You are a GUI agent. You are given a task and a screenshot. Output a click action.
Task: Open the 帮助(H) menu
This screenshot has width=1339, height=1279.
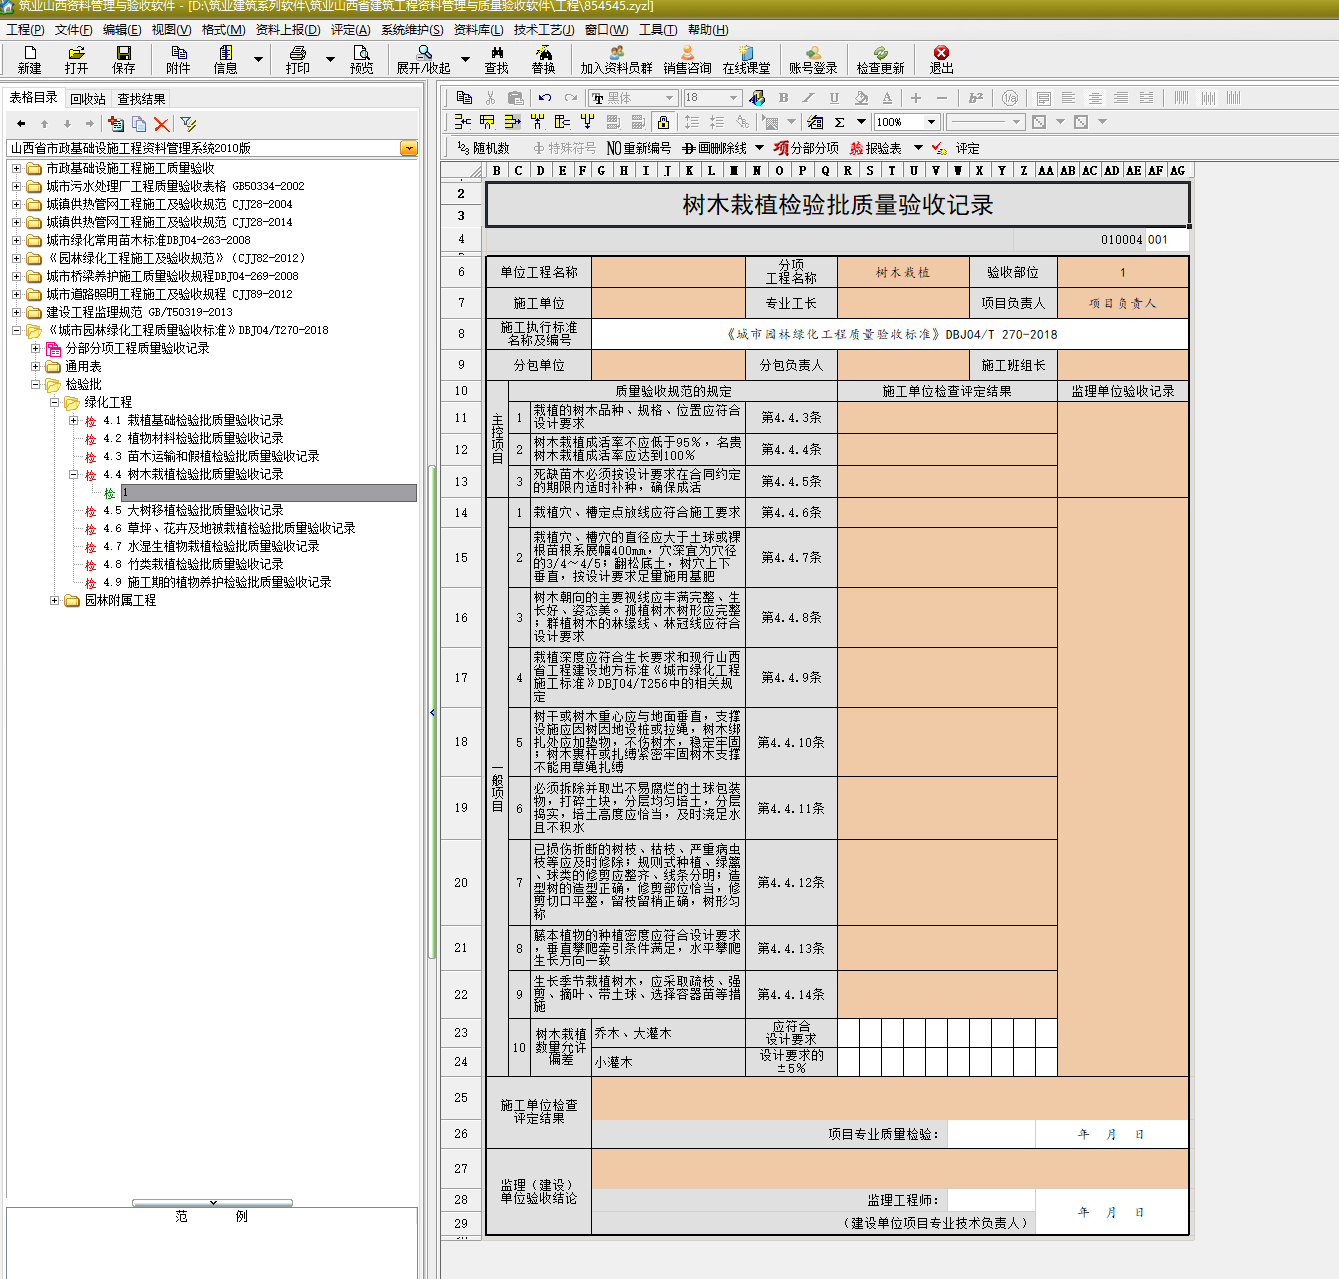(x=708, y=30)
